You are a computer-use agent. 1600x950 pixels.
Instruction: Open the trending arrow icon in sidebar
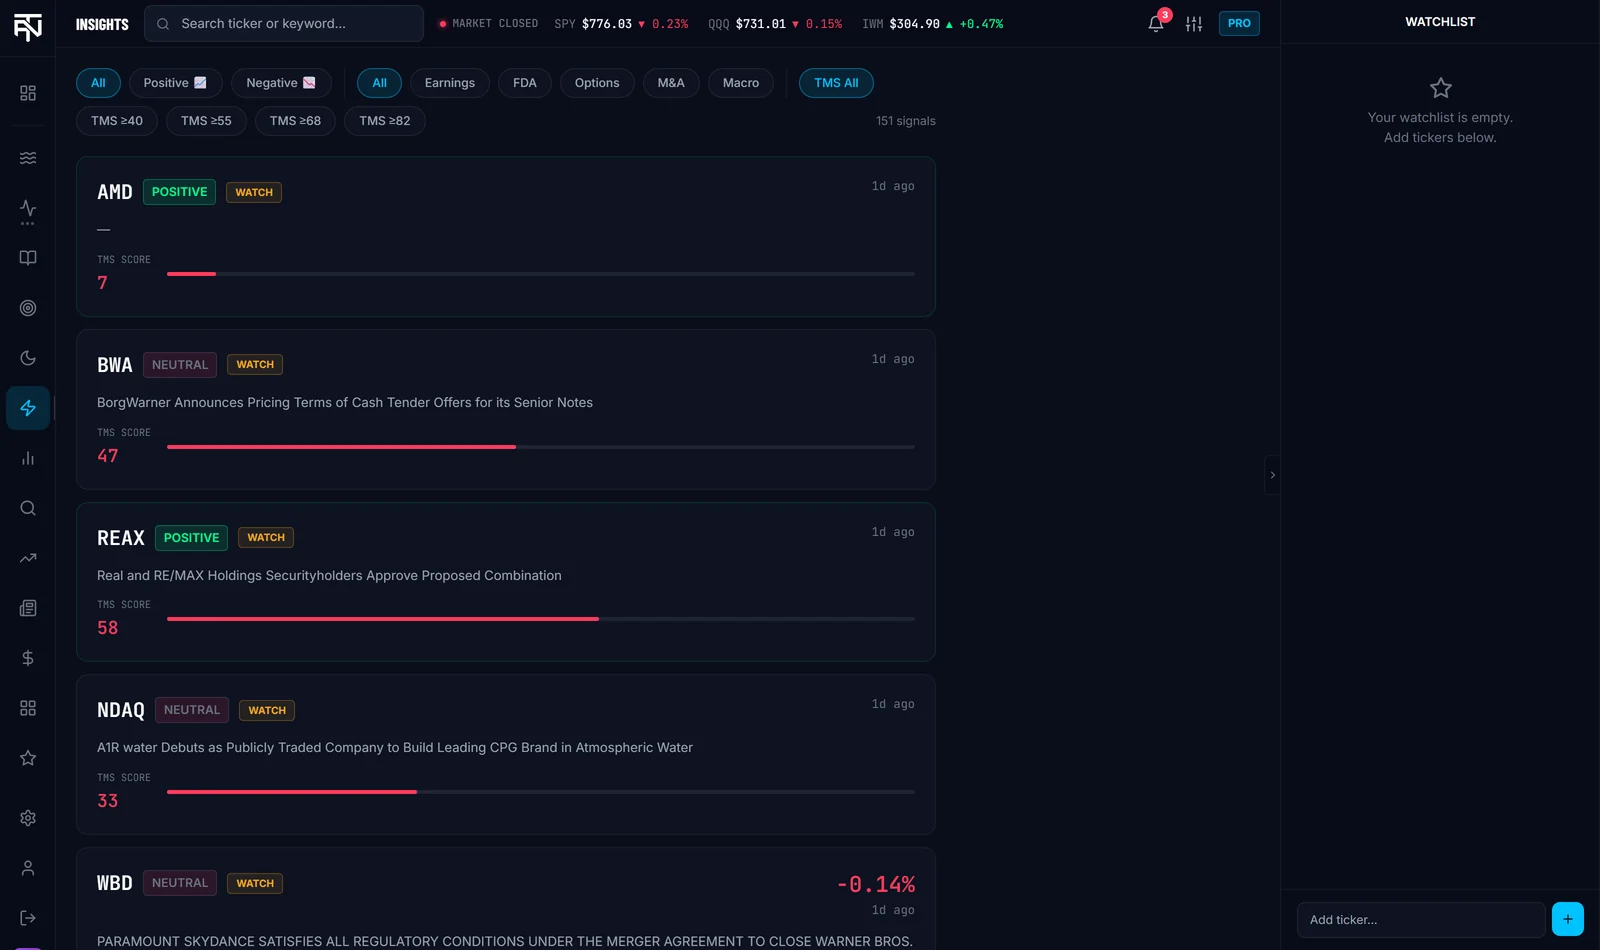[28, 558]
